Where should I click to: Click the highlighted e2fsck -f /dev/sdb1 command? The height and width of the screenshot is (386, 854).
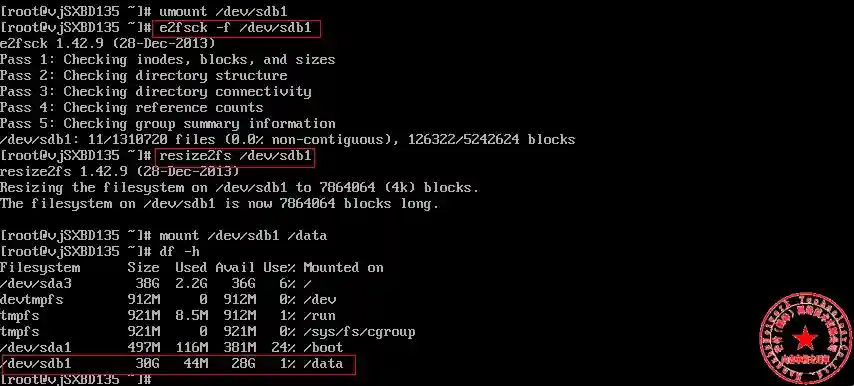236,27
